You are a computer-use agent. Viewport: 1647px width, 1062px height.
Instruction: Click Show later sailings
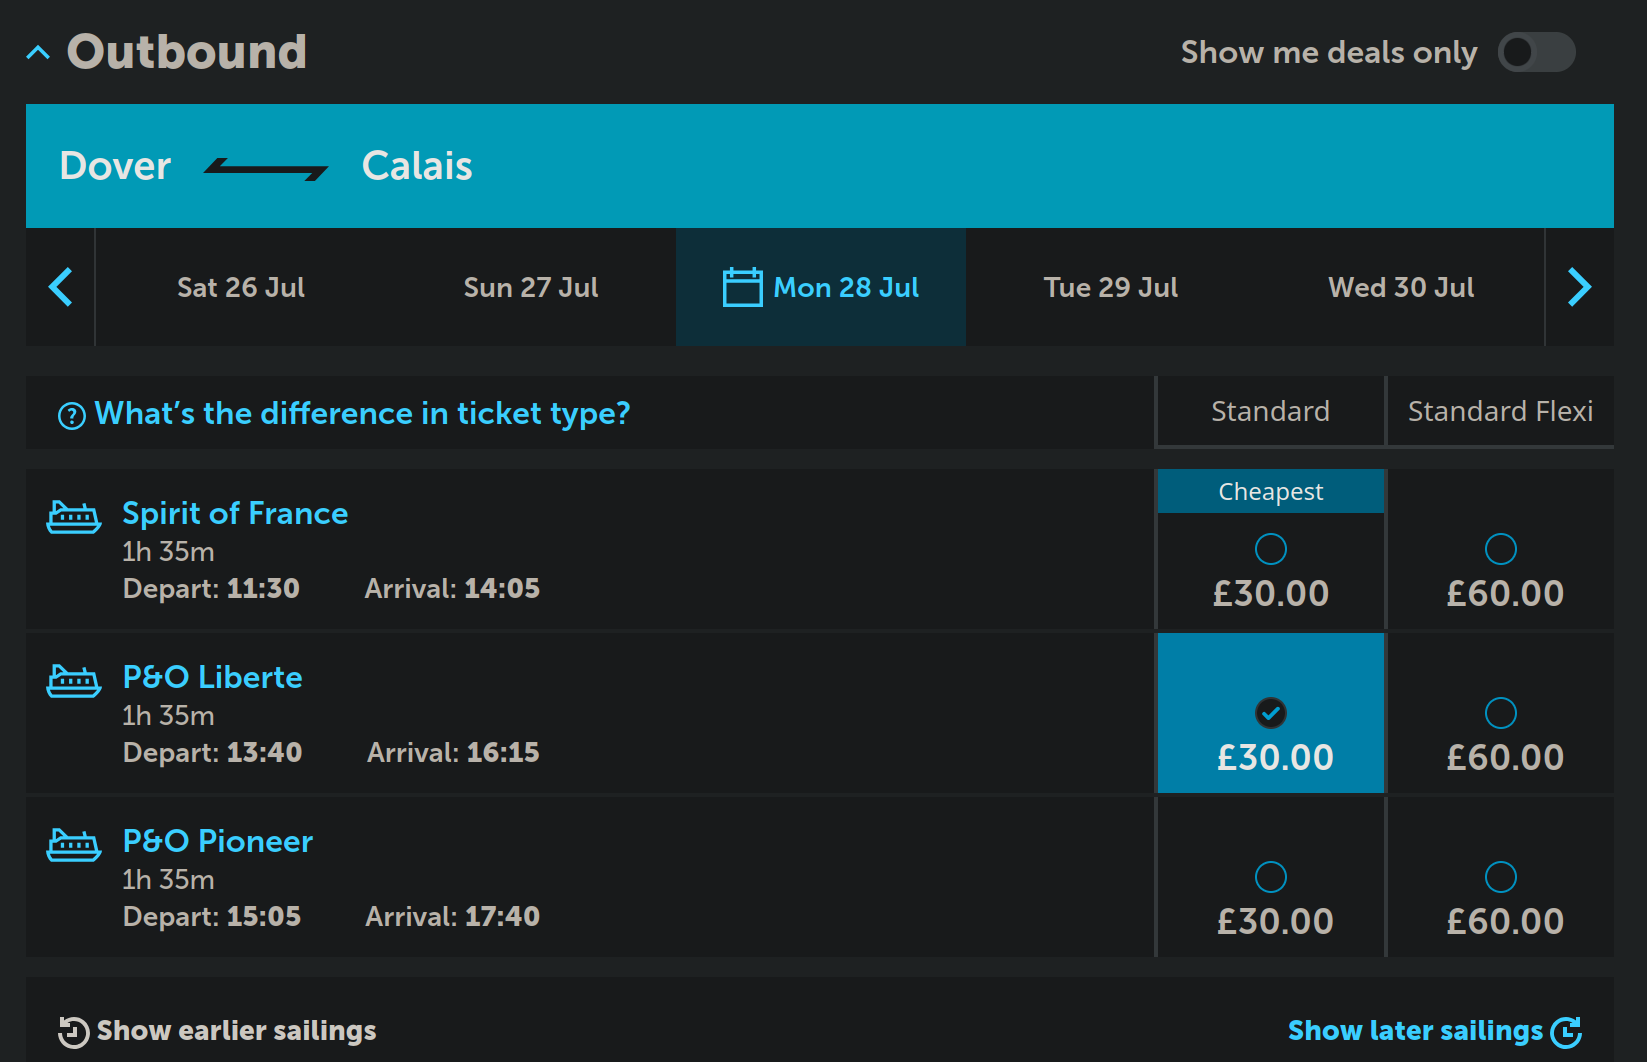click(1415, 1031)
